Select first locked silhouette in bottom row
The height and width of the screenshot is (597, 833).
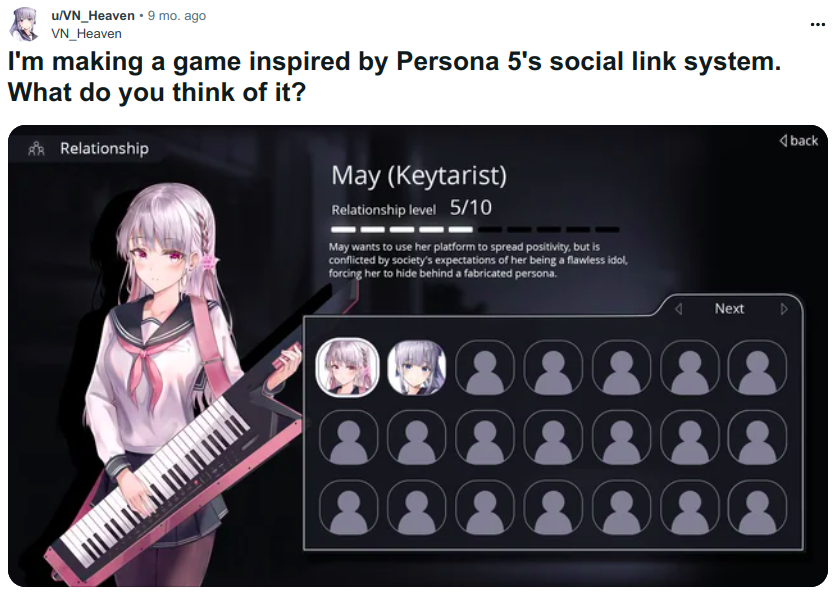point(348,507)
